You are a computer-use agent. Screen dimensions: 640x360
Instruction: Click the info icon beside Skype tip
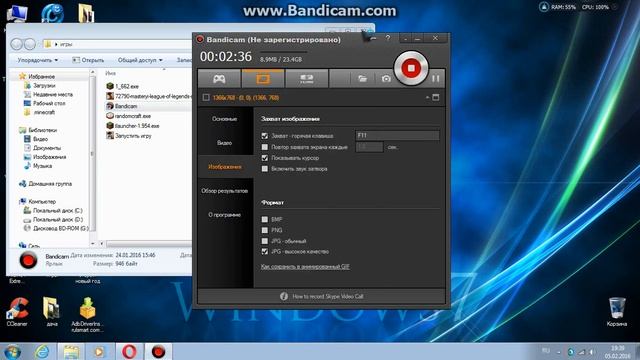284,296
